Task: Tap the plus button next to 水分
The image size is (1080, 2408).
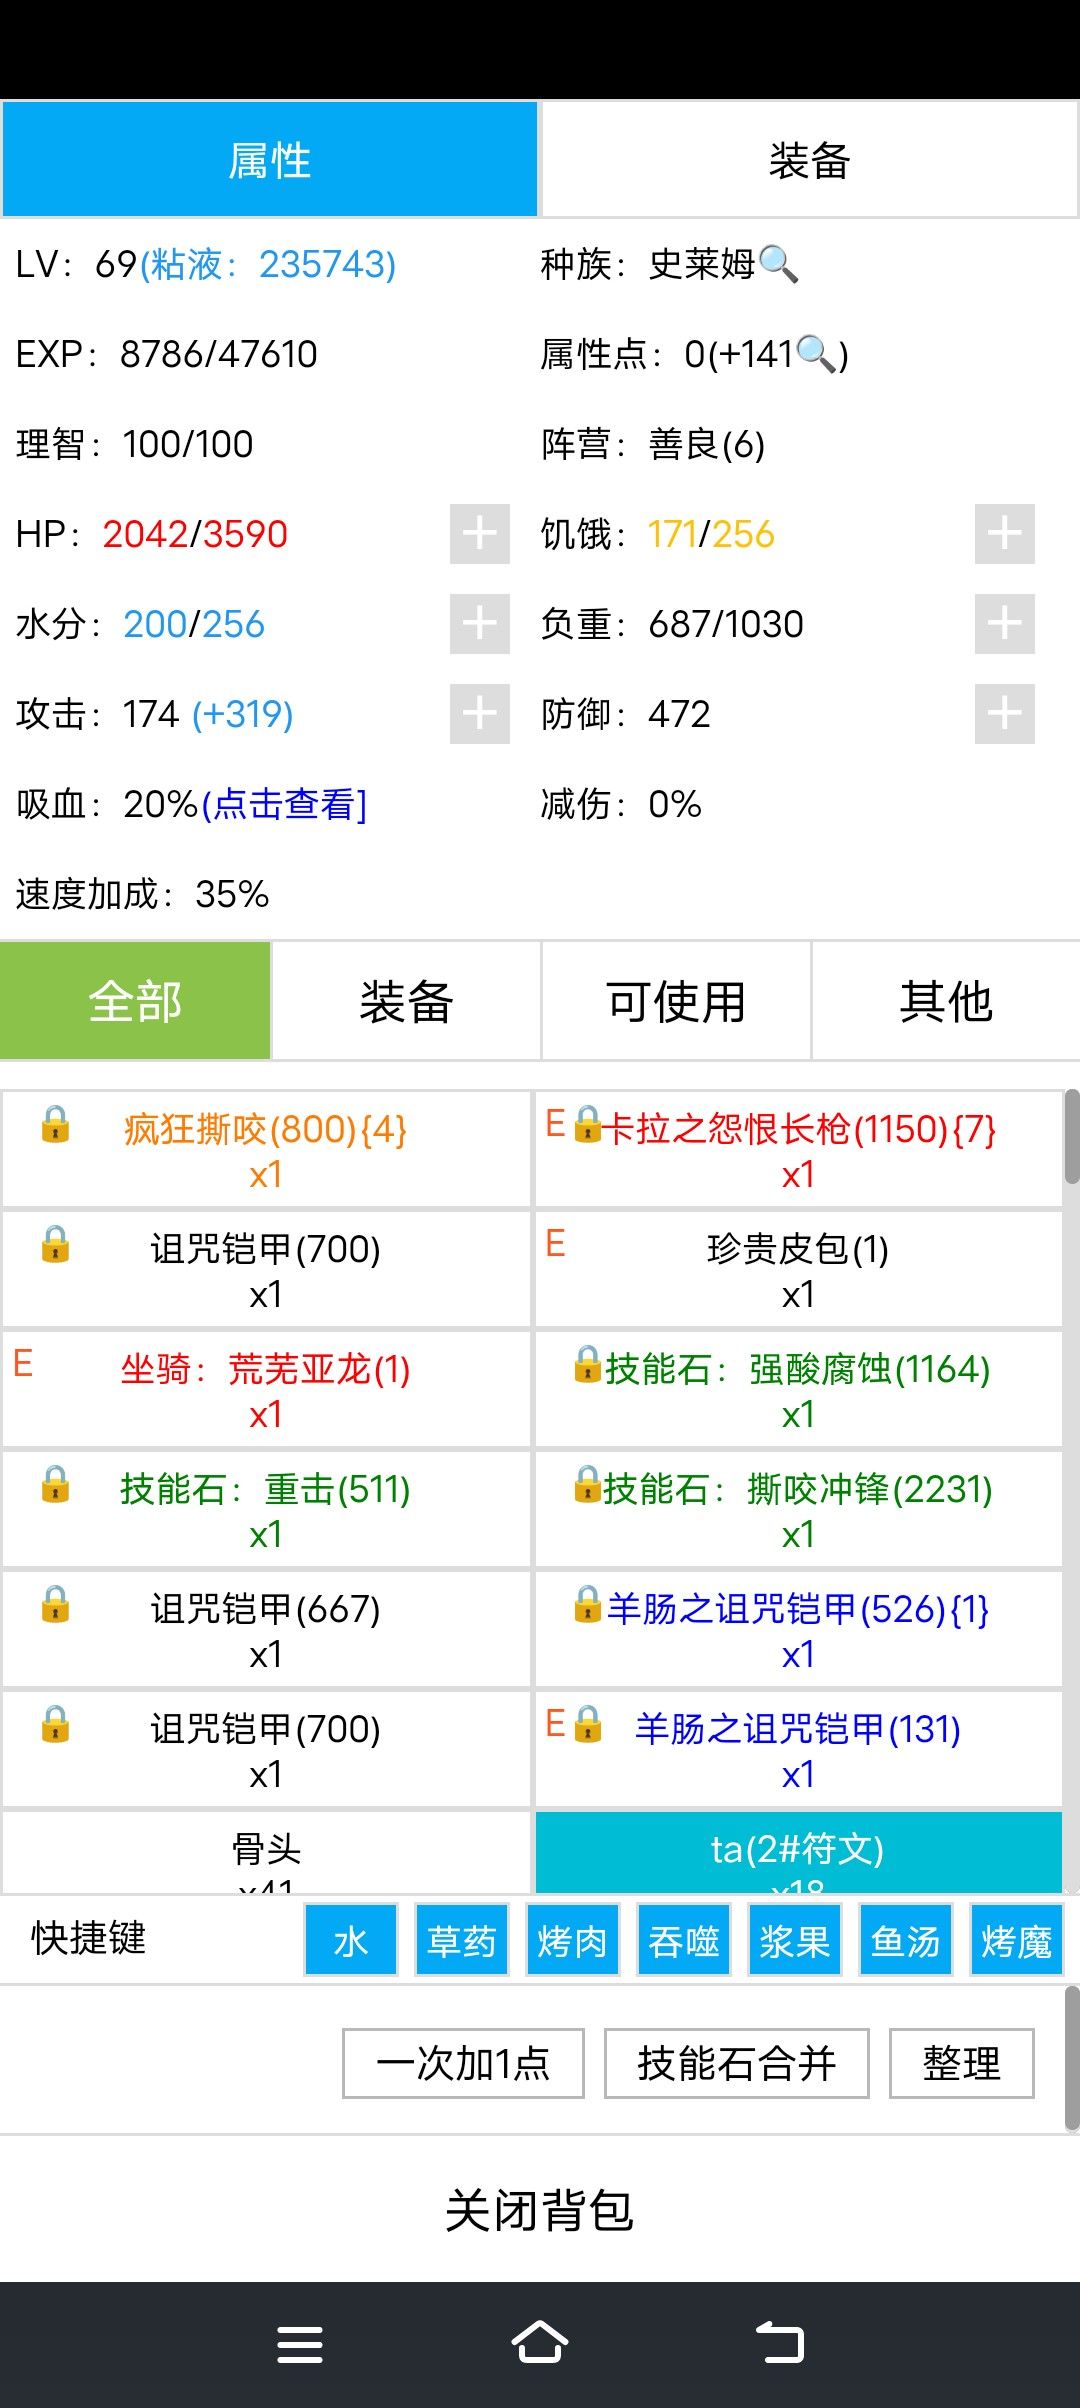Action: click(480, 624)
